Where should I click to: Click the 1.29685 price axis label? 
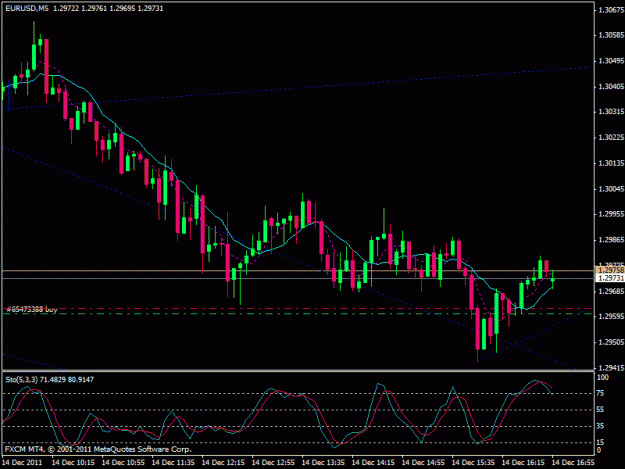point(611,291)
